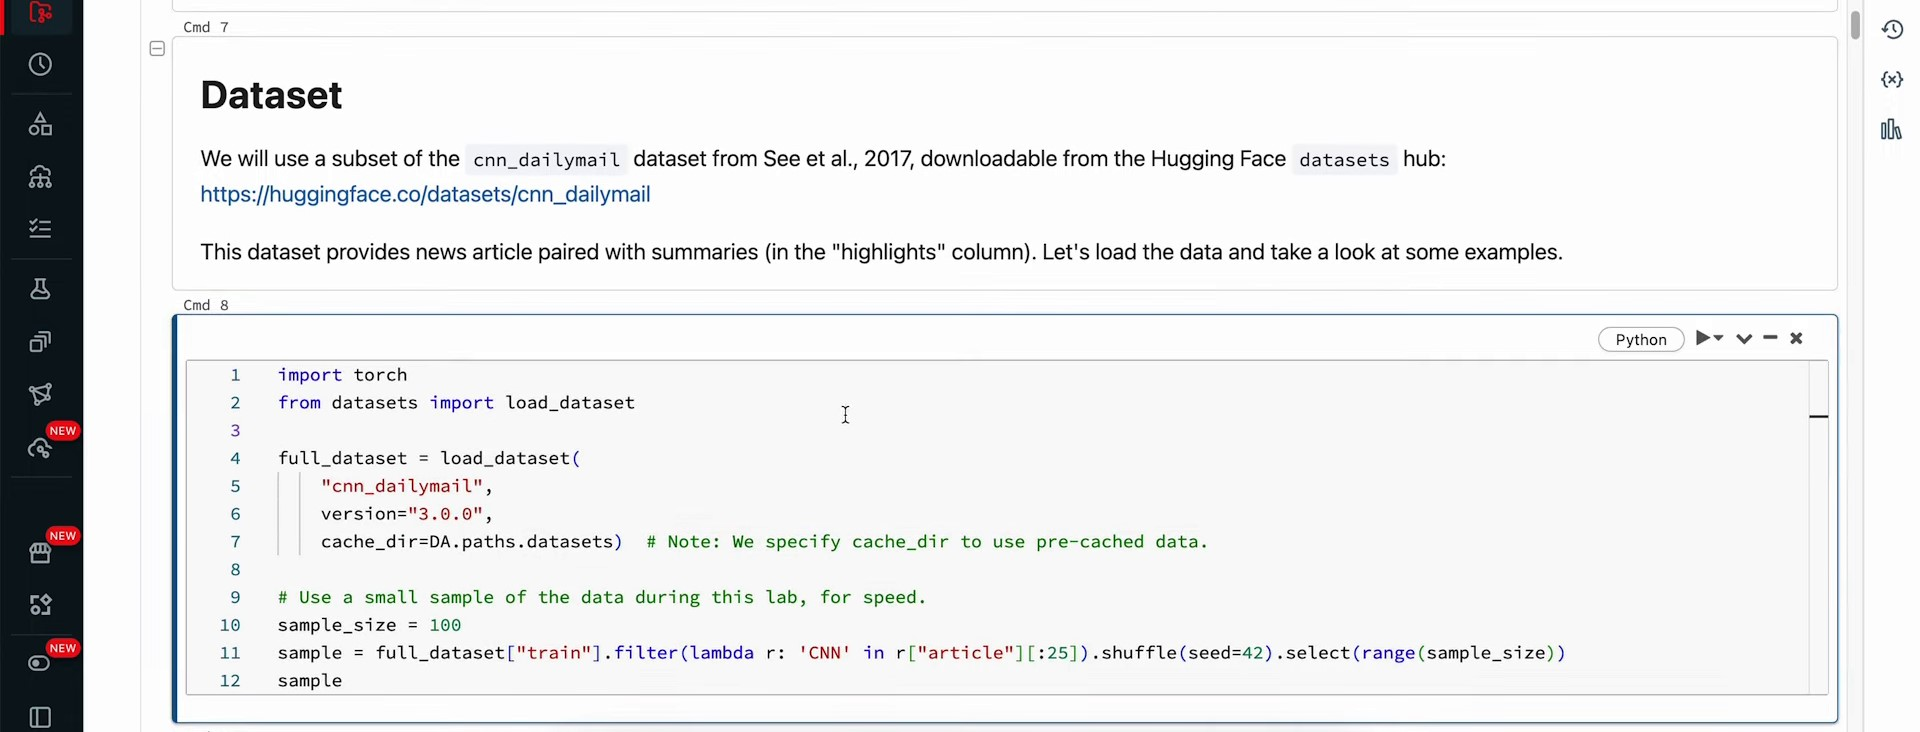Image resolution: width=1920 pixels, height=732 pixels.
Task: Click version="3.0.0" code line
Action: 407,514
